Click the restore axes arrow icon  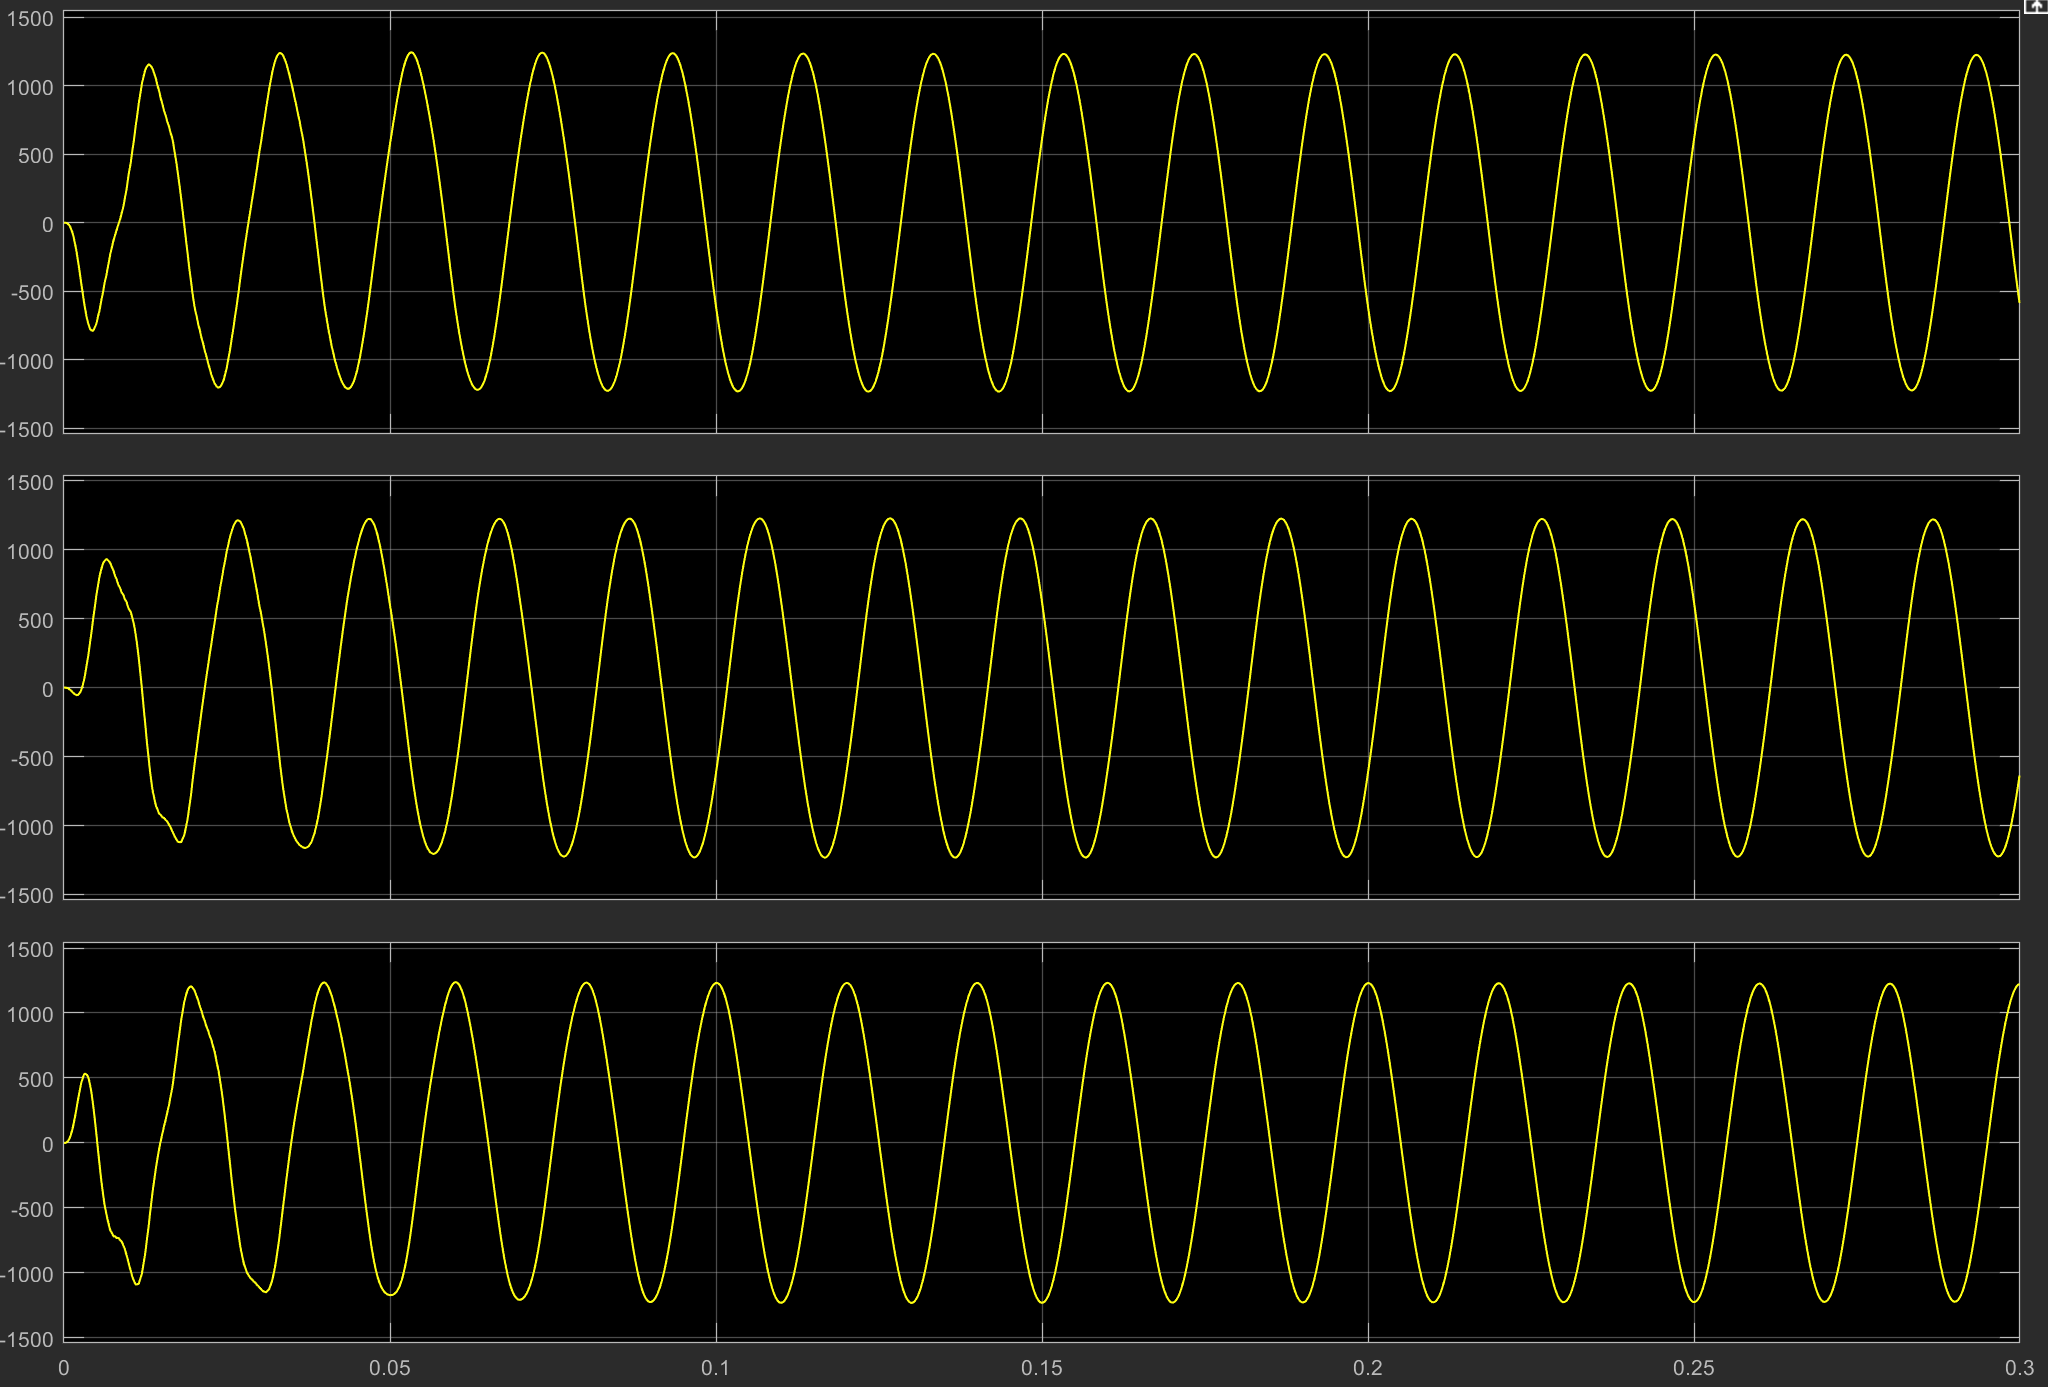(x=2035, y=6)
